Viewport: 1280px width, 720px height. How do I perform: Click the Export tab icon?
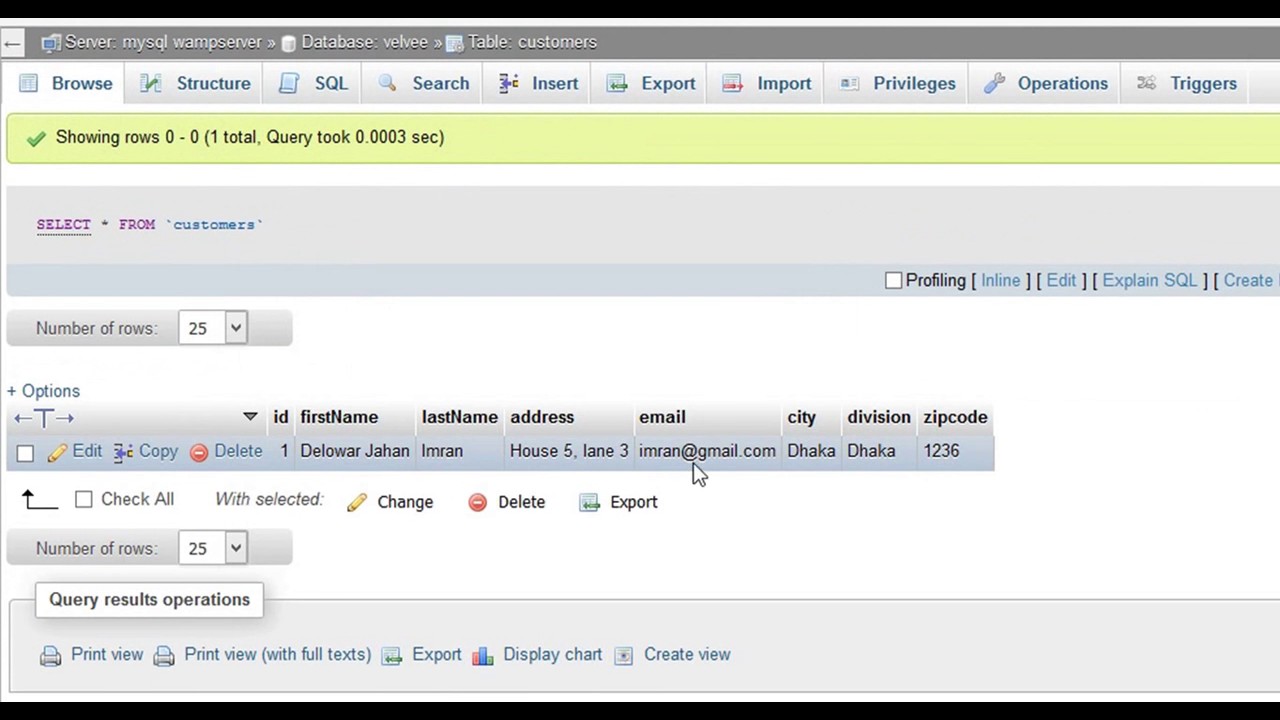click(x=617, y=83)
